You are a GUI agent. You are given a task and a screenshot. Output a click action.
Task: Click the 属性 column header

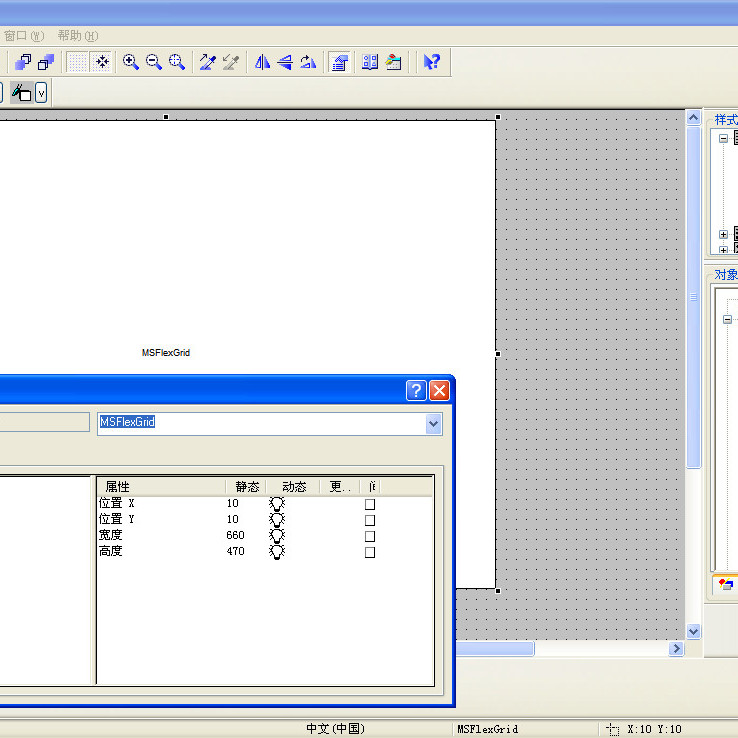click(x=160, y=487)
